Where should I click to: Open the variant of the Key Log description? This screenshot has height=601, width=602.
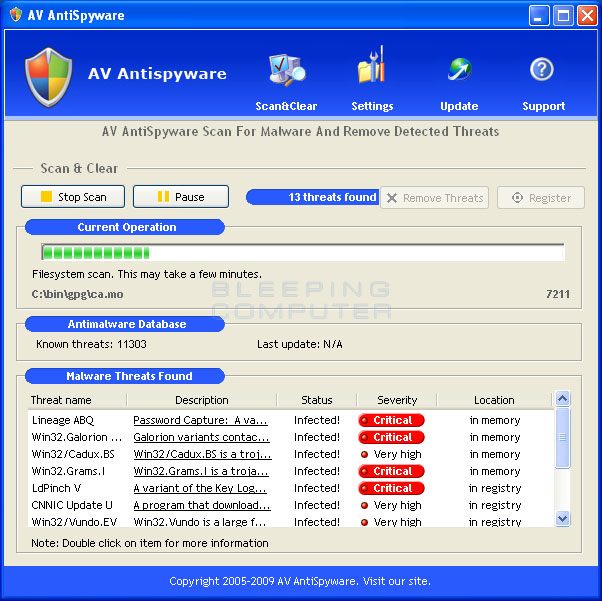click(200, 488)
